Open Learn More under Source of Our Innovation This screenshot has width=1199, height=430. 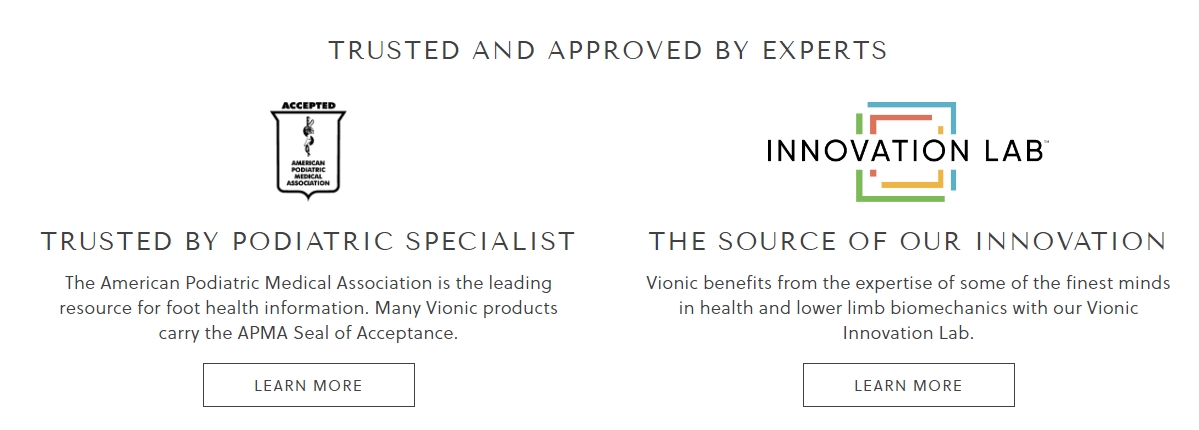click(908, 385)
